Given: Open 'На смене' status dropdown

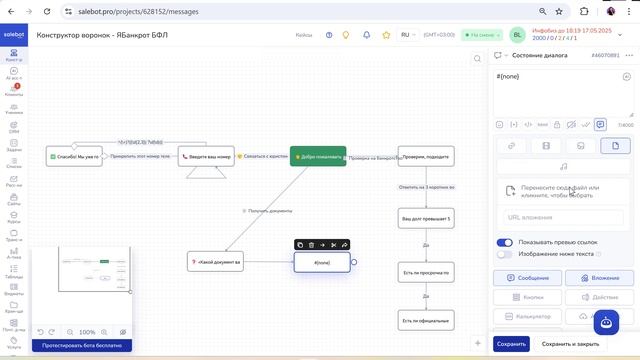Looking at the screenshot, I should 482,35.
